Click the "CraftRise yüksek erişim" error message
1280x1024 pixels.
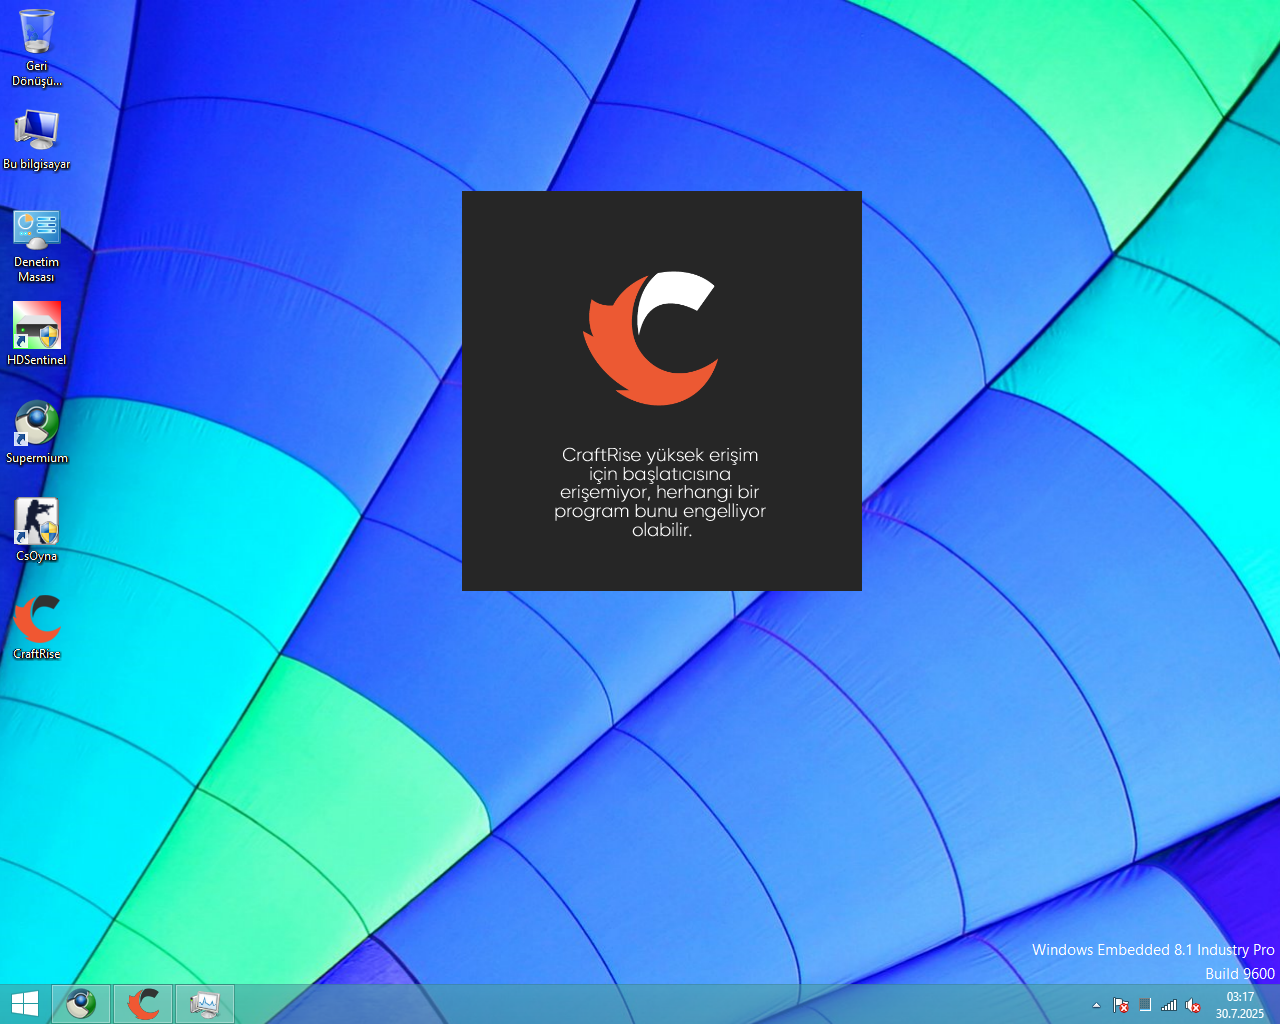660,492
